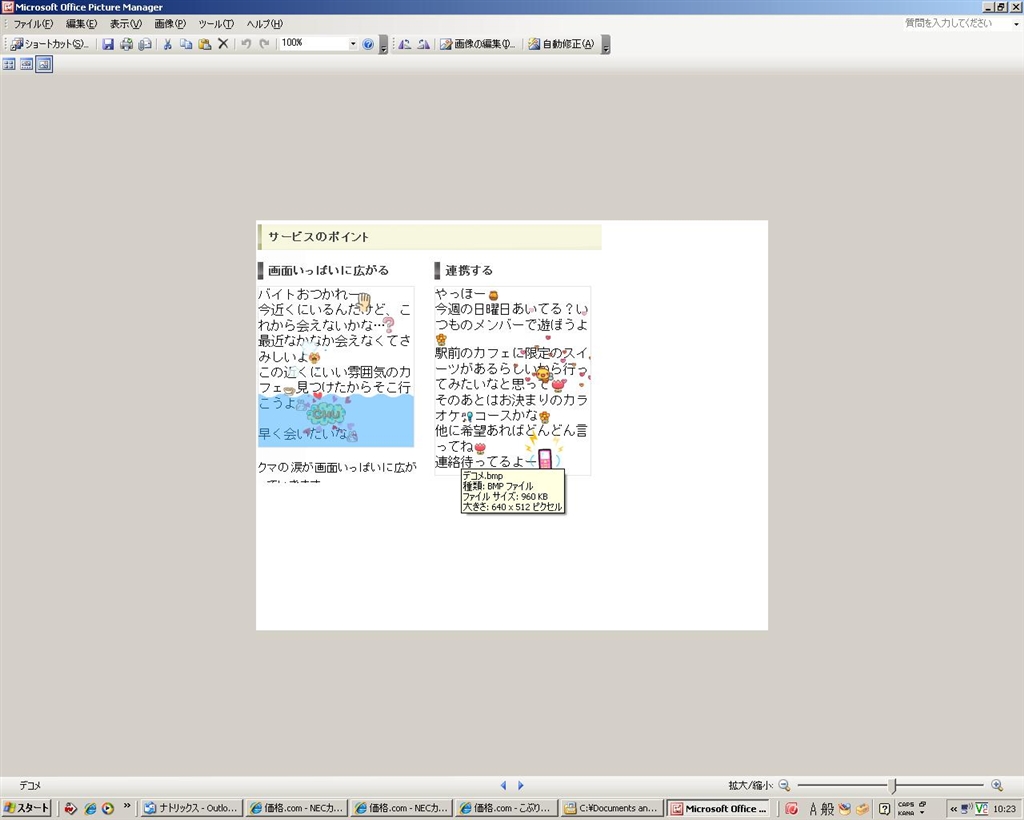This screenshot has height=820, width=1024.
Task: Click the displayed デコメ picture
Action: pos(512,425)
